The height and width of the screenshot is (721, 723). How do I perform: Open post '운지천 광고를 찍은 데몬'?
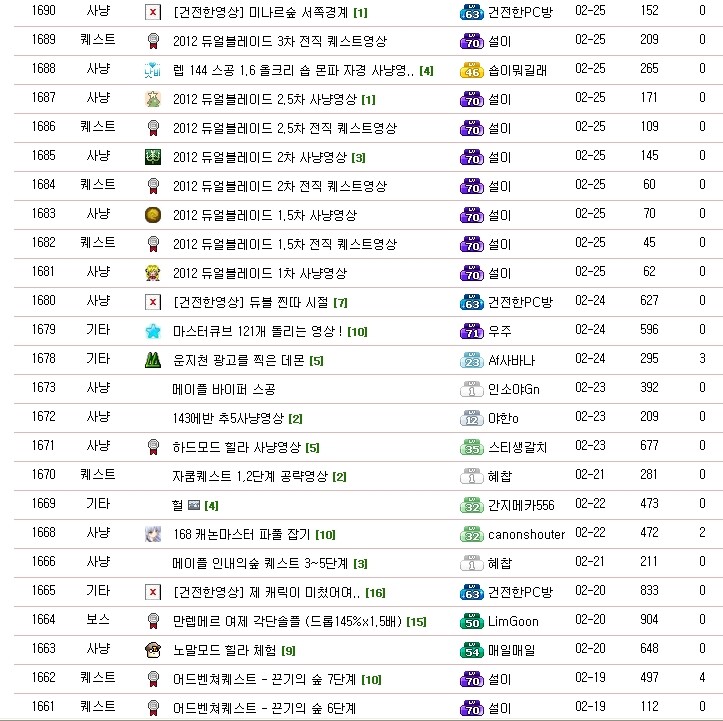[x=239, y=360]
